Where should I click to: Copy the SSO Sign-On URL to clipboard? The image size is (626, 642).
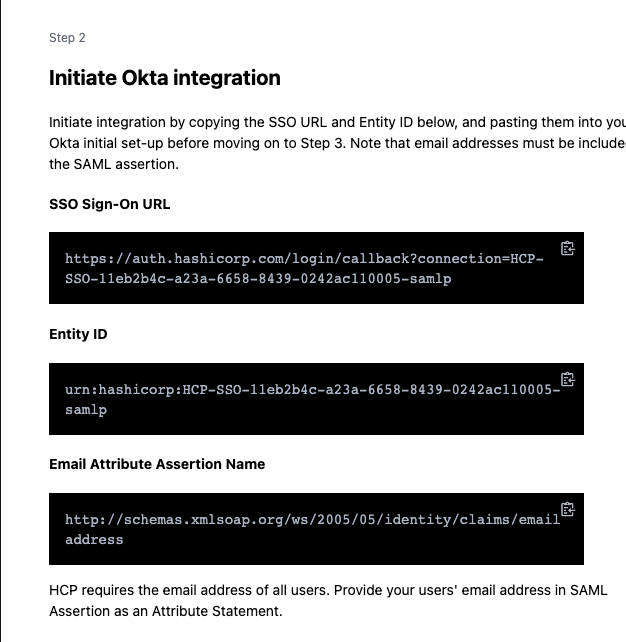567,248
